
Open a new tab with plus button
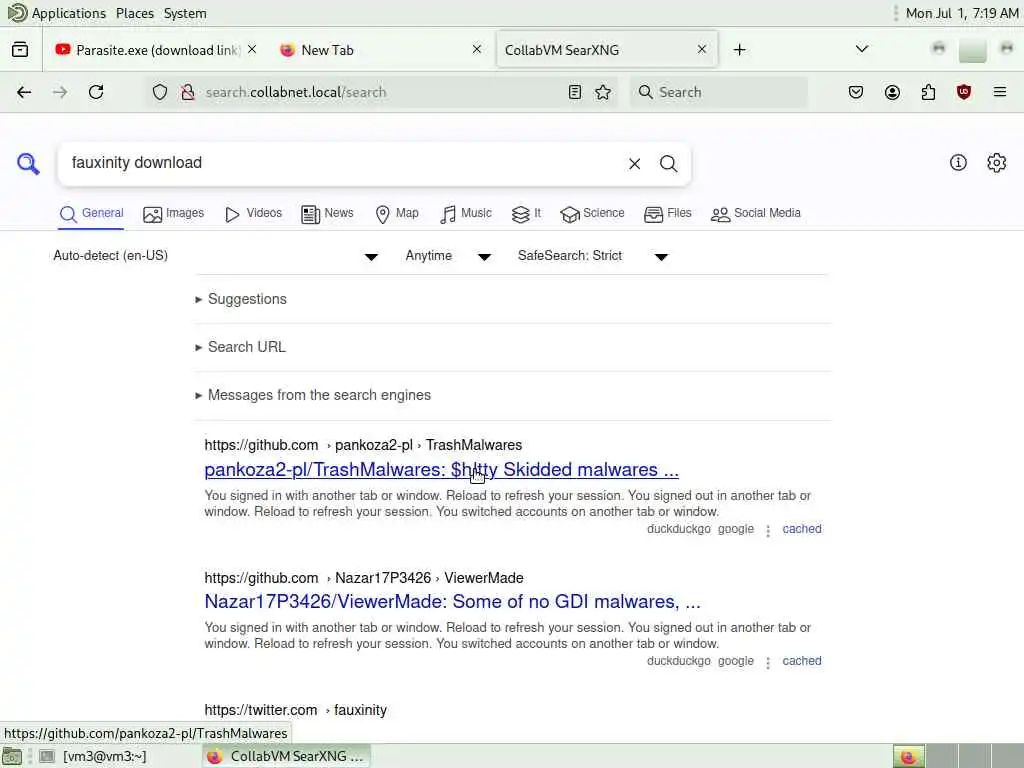[x=739, y=50]
